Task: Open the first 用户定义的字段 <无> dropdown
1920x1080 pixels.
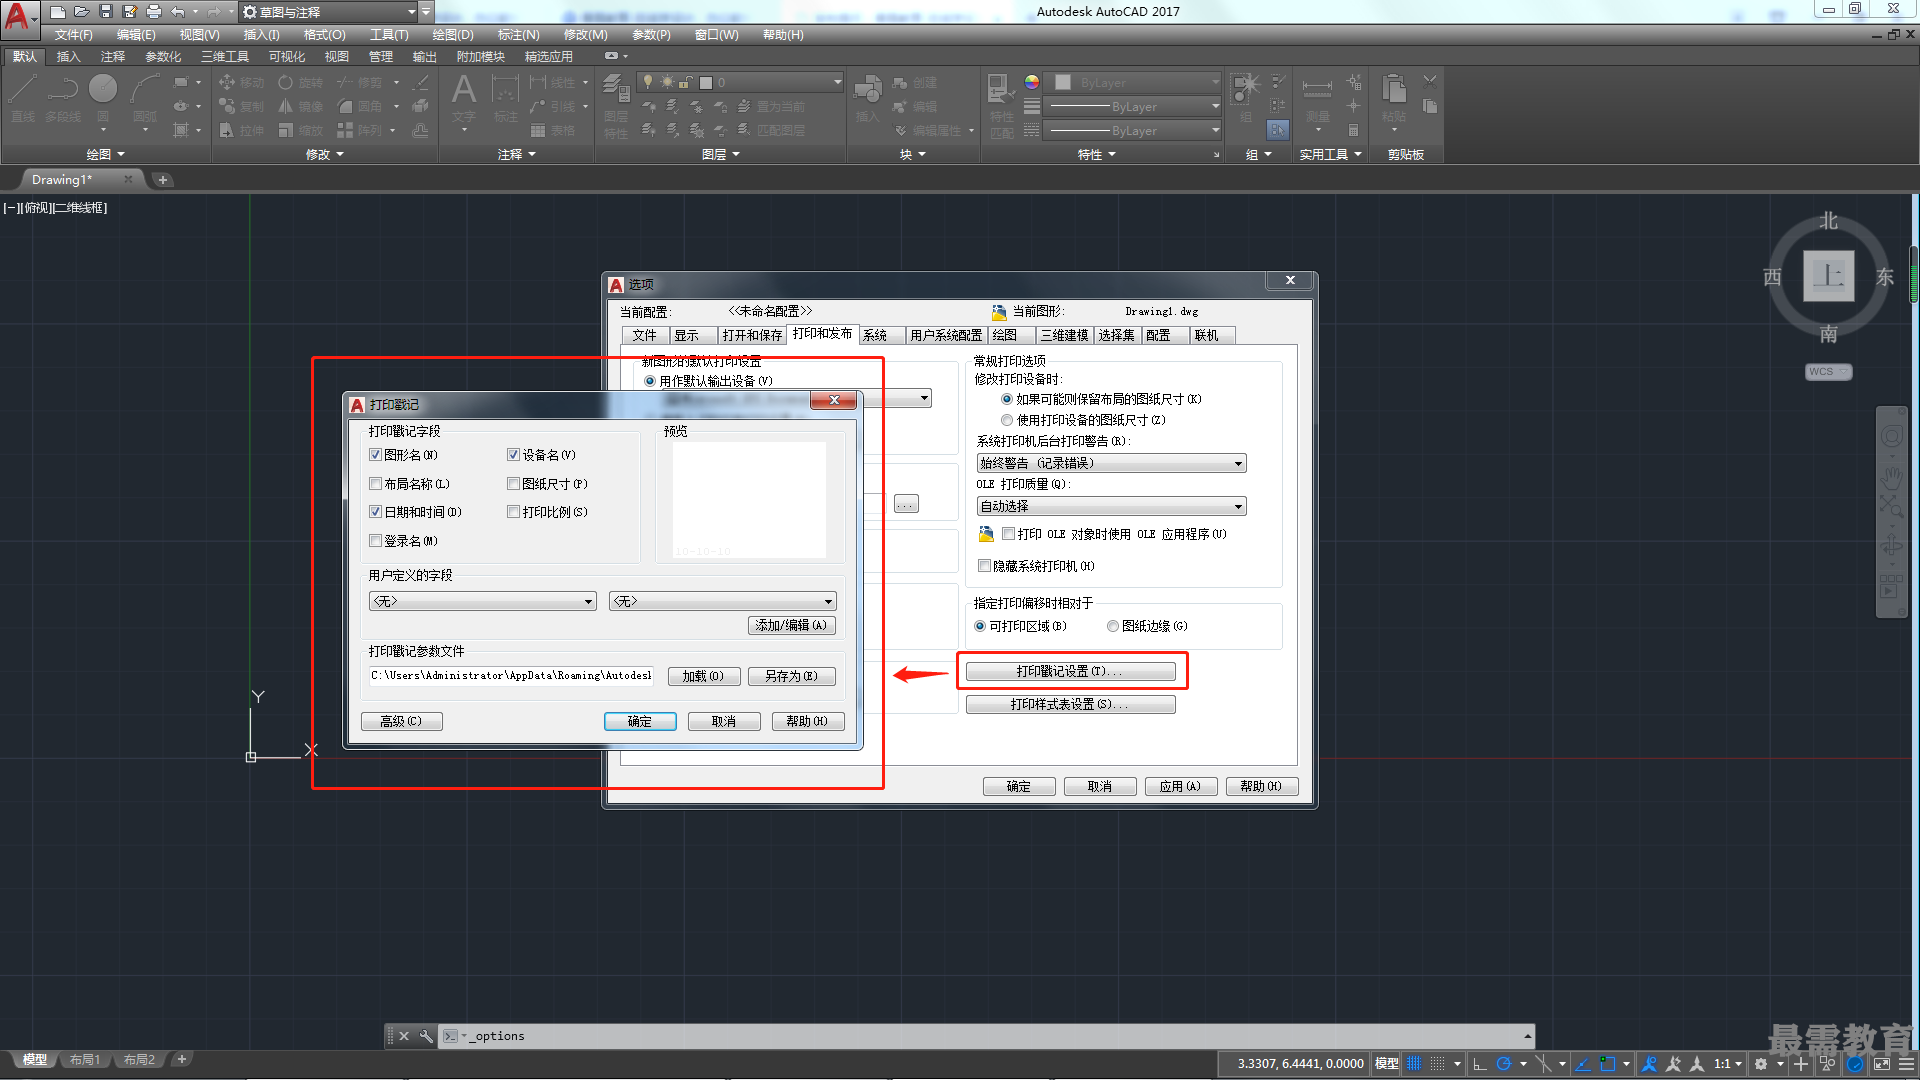Action: coord(482,601)
